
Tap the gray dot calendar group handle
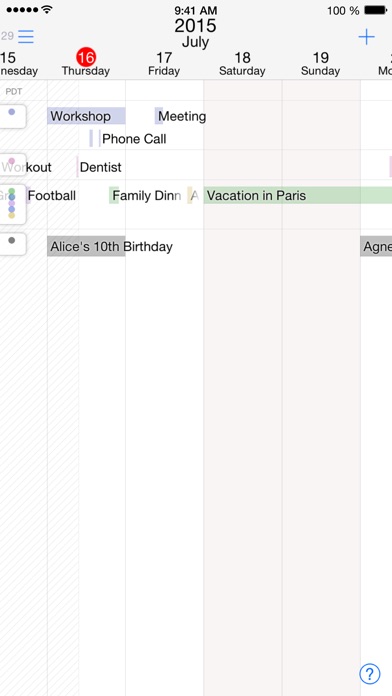pyautogui.click(x=12, y=244)
